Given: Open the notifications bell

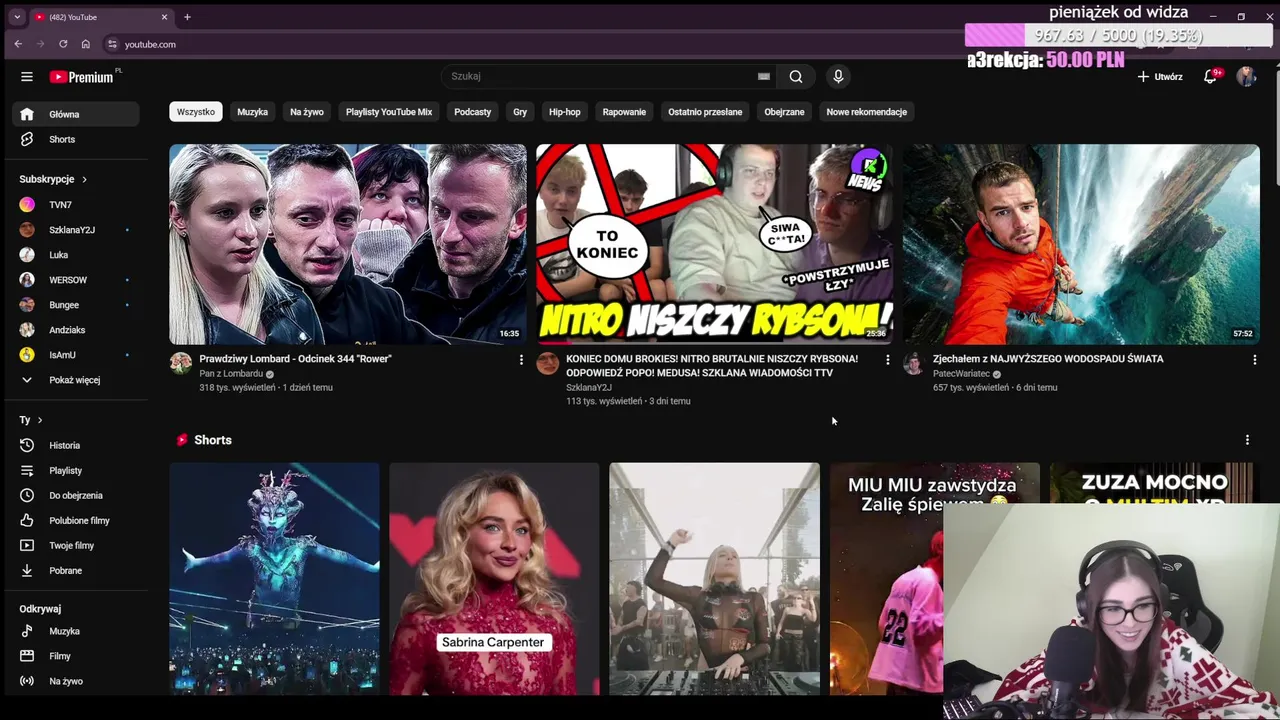Looking at the screenshot, I should point(1210,77).
